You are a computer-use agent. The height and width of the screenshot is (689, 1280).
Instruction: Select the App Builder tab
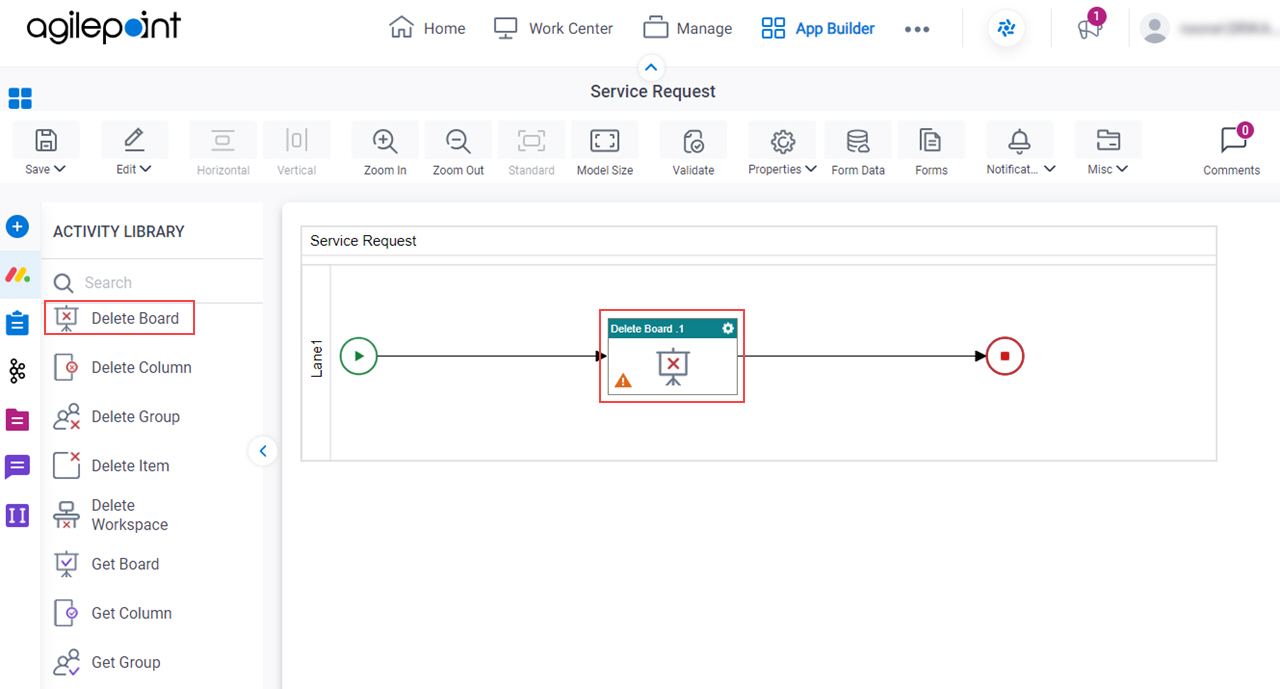[818, 28]
